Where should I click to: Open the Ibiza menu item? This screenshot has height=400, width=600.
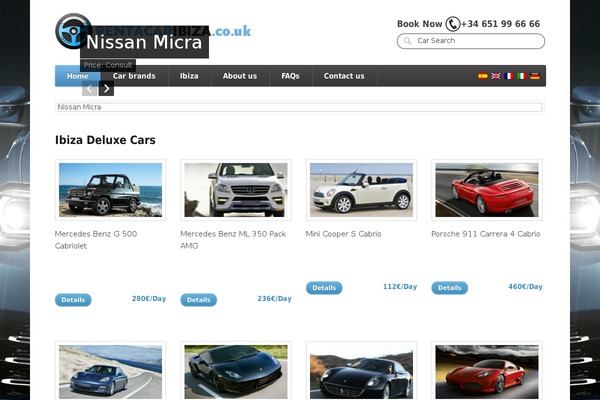coord(189,76)
